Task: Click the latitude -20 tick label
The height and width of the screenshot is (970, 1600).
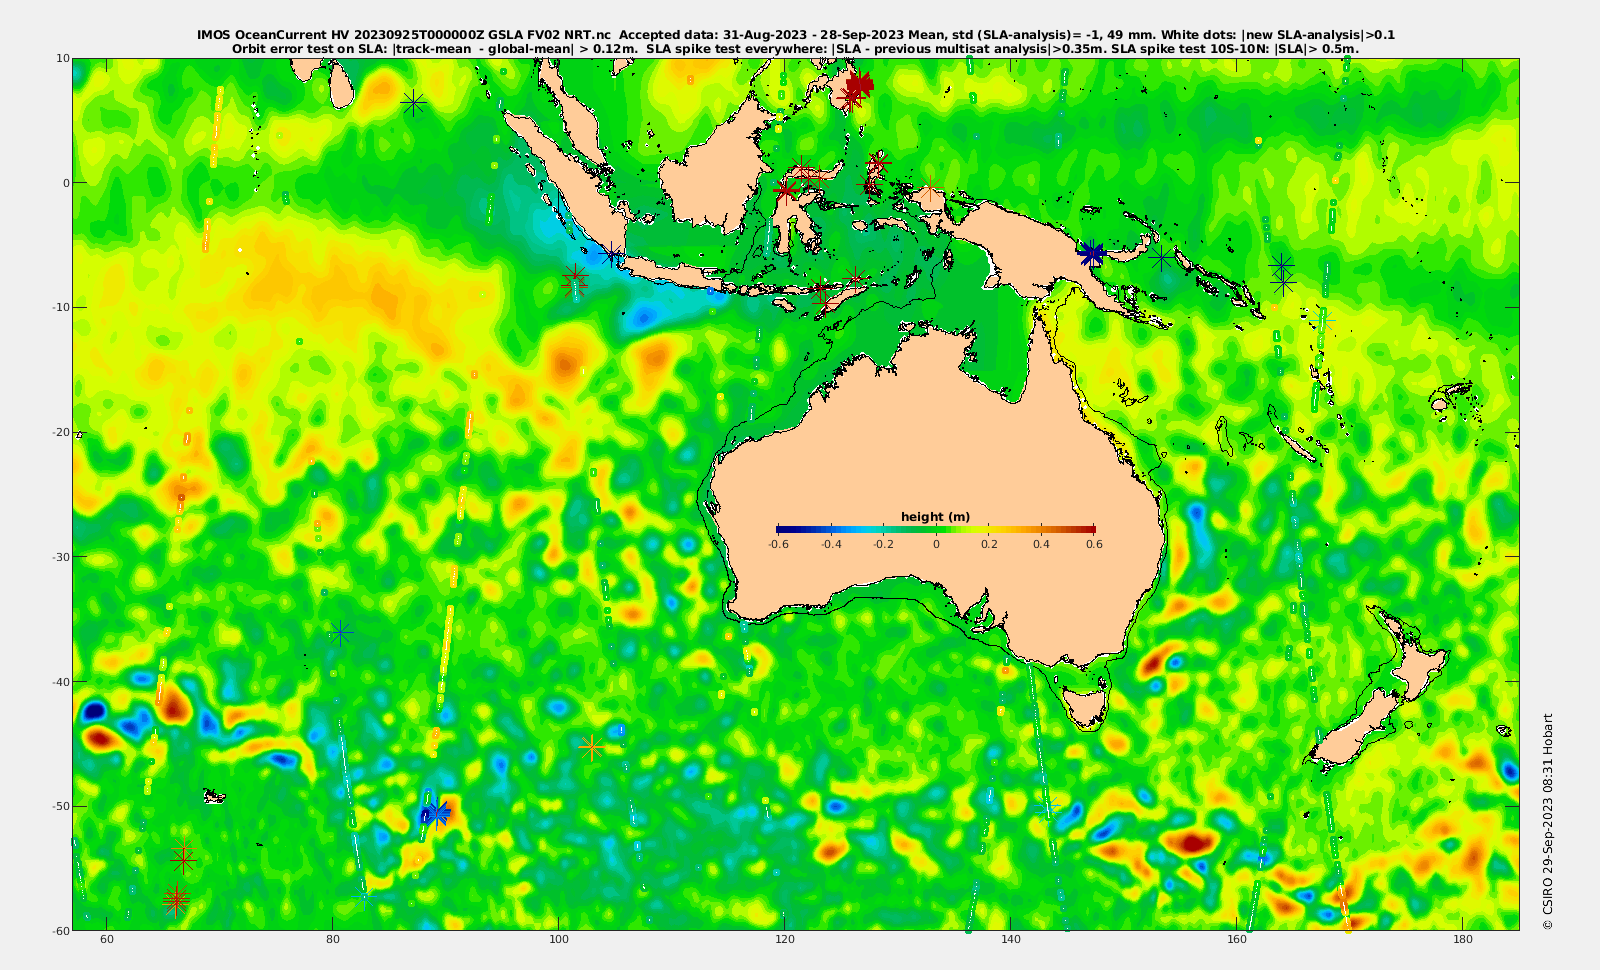Action: click(x=61, y=432)
